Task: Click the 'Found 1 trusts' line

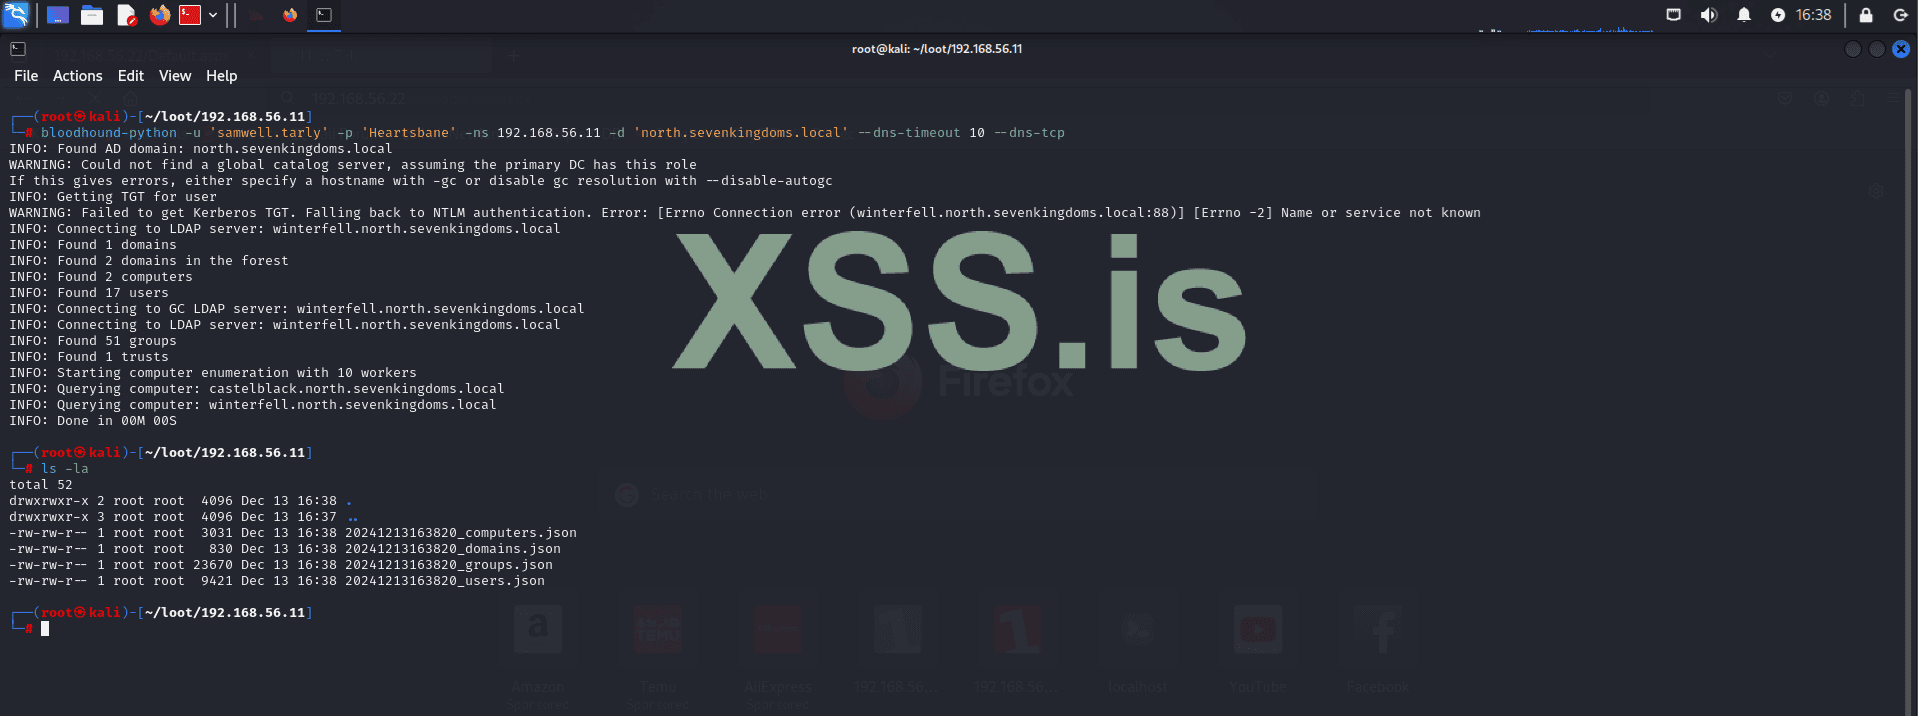Action: coord(89,357)
